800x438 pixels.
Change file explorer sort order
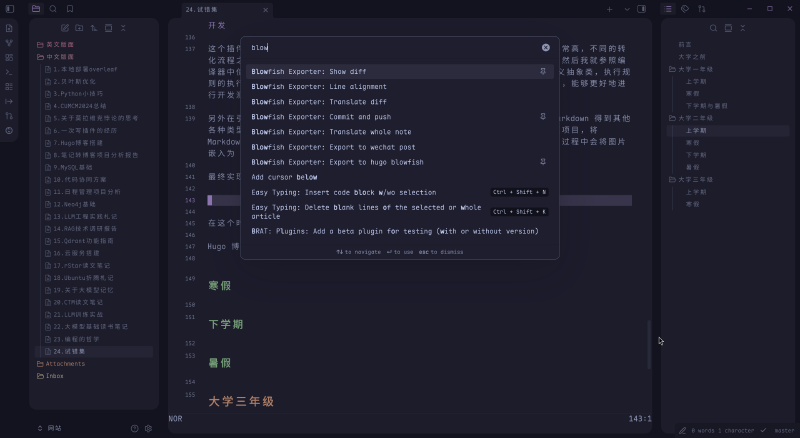(94, 28)
